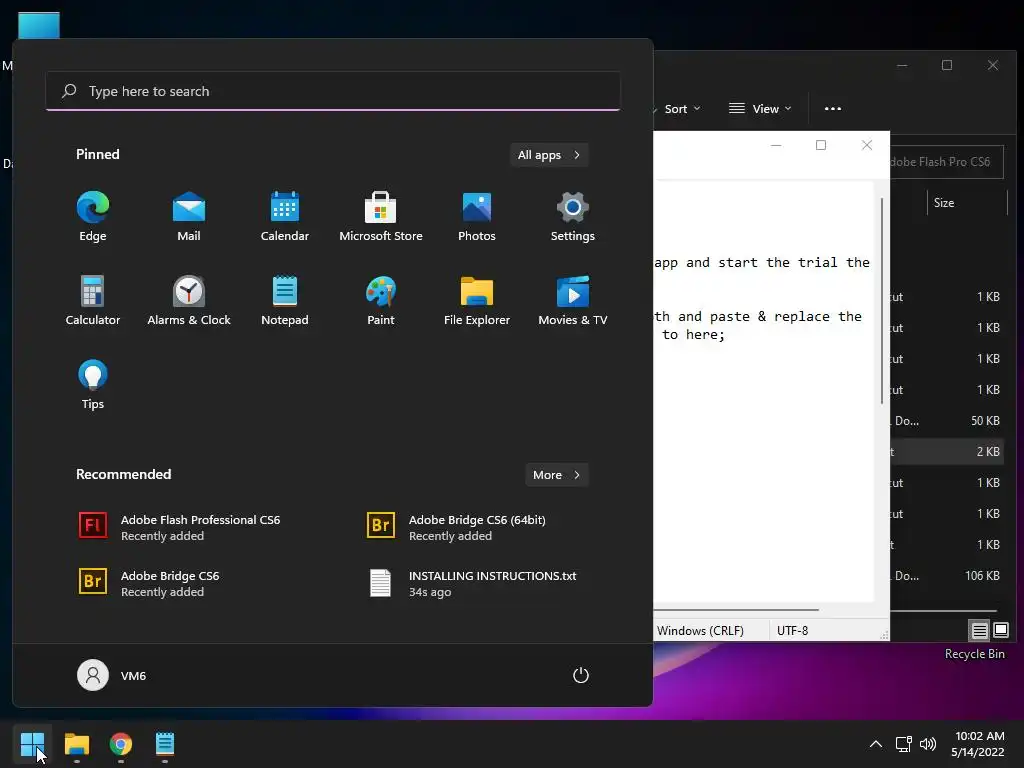The image size is (1024, 768).
Task: Open Google Chrome from the taskbar
Action: (121, 744)
